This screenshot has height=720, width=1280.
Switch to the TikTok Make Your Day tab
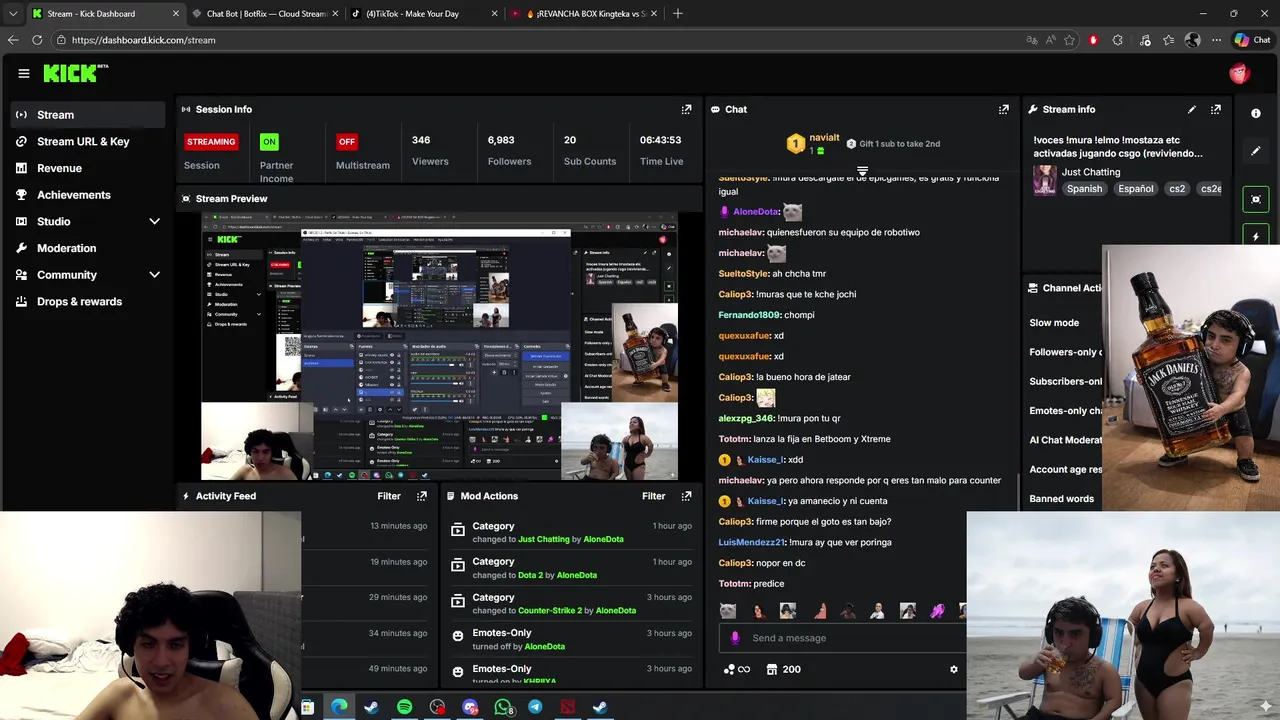424,14
